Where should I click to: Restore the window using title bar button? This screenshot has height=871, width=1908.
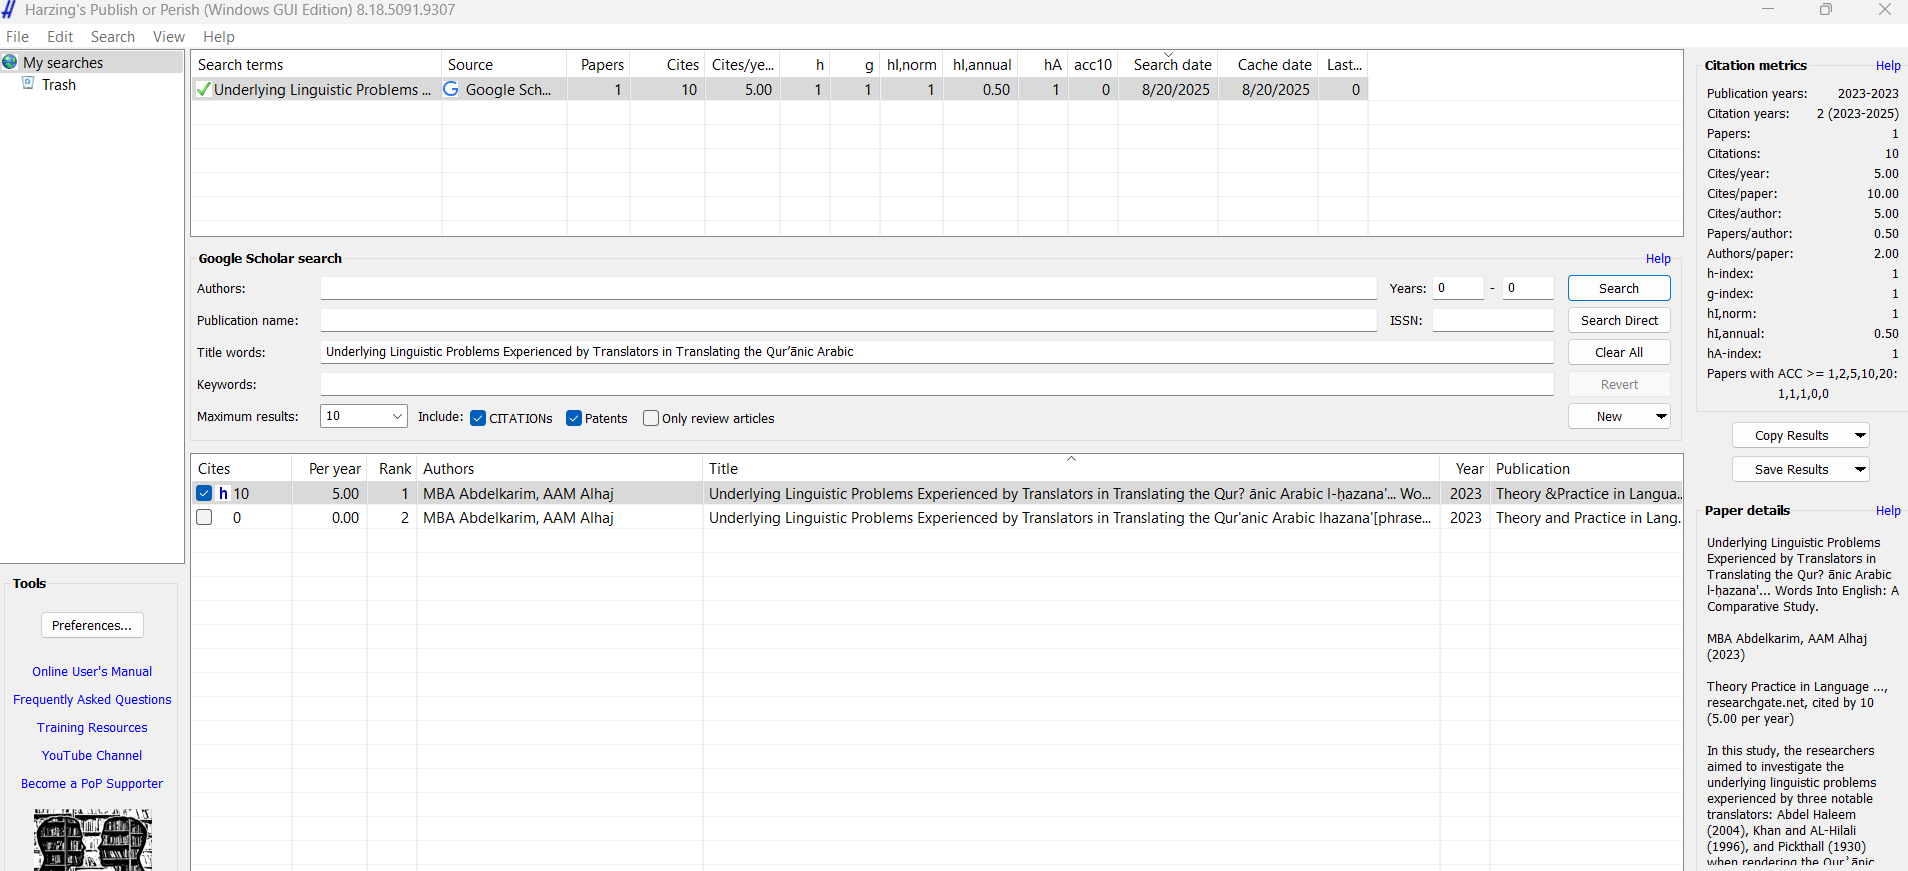click(x=1826, y=10)
